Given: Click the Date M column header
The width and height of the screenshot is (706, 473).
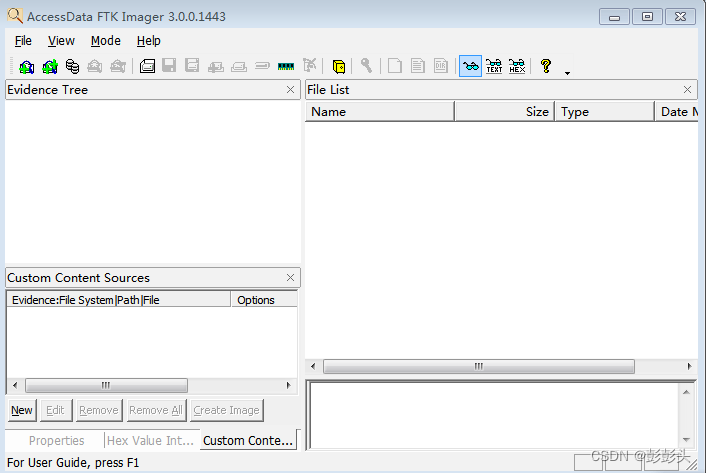Looking at the screenshot, I should (676, 112).
